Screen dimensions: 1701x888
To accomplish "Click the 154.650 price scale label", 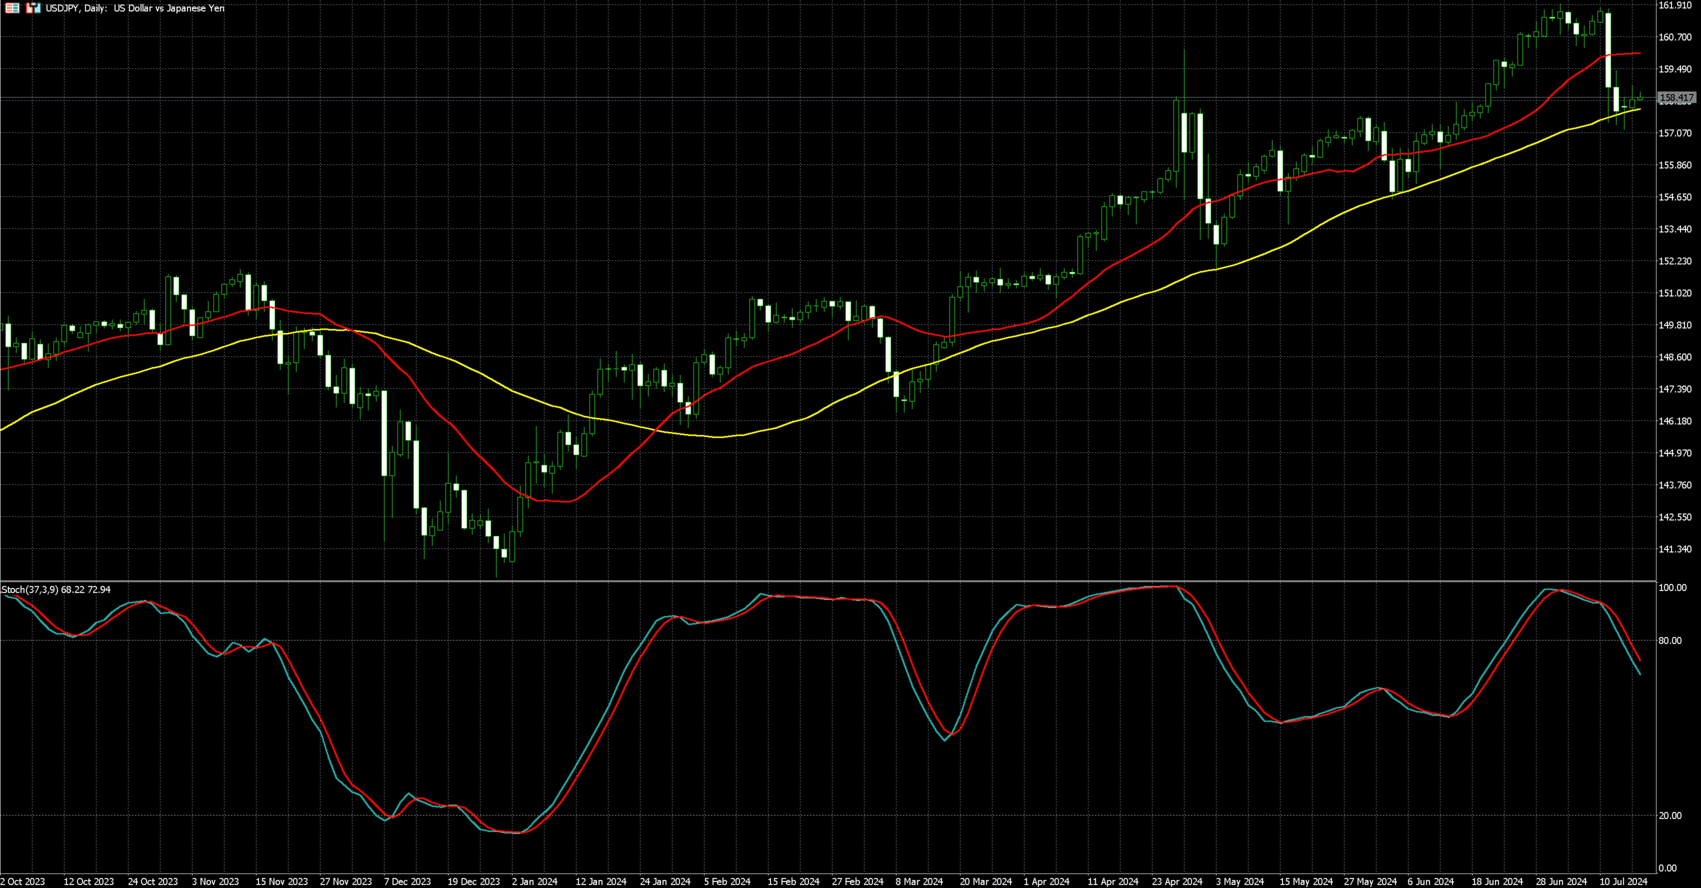I will coord(1675,197).
